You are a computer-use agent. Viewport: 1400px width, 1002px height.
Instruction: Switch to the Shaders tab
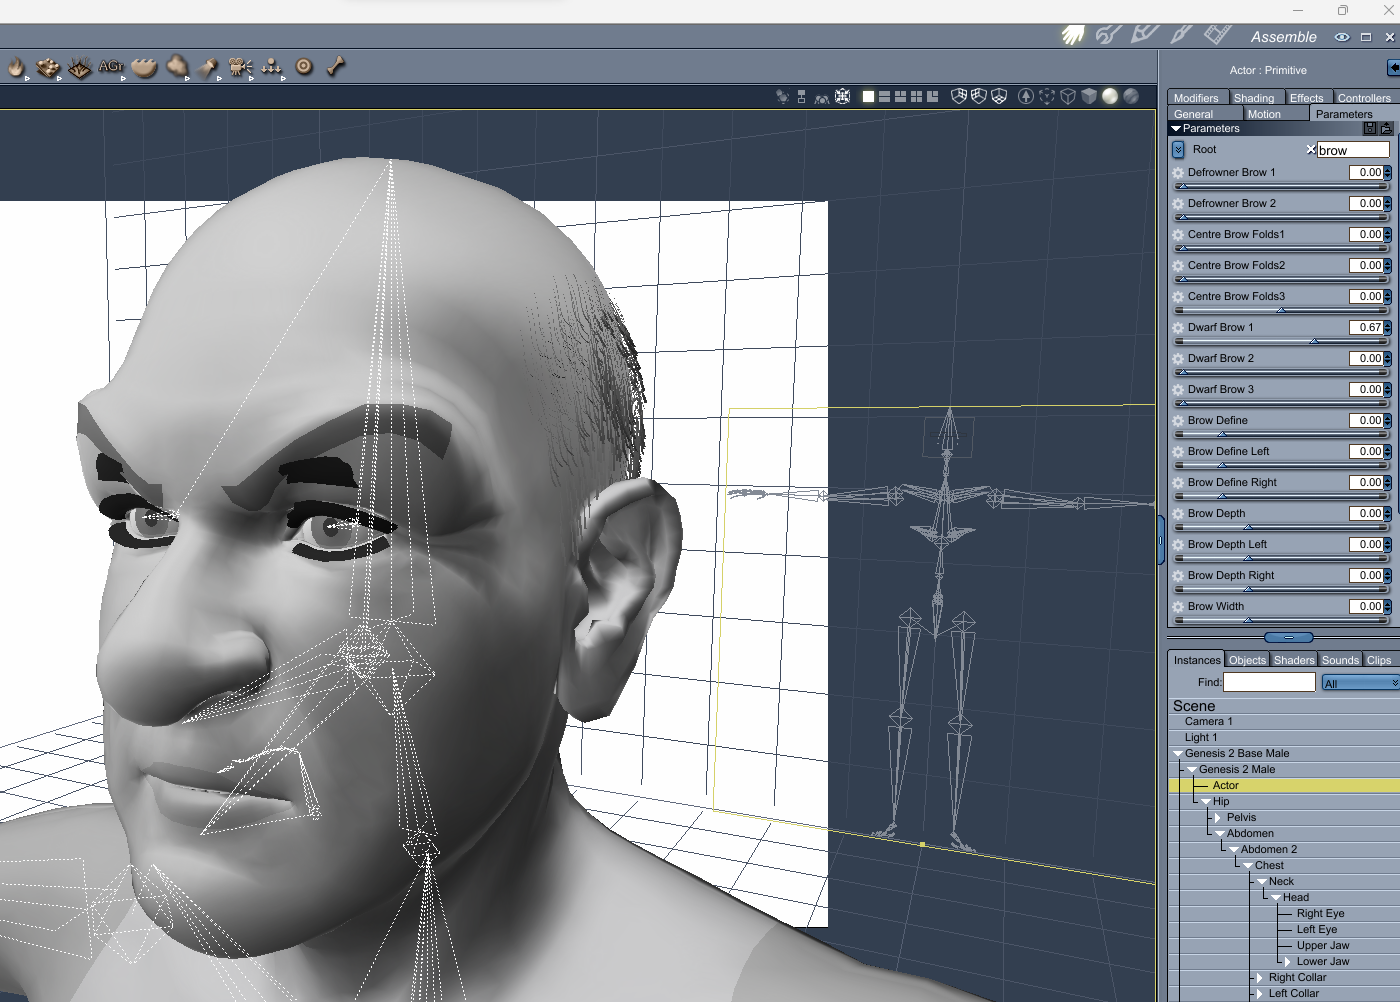[1294, 659]
